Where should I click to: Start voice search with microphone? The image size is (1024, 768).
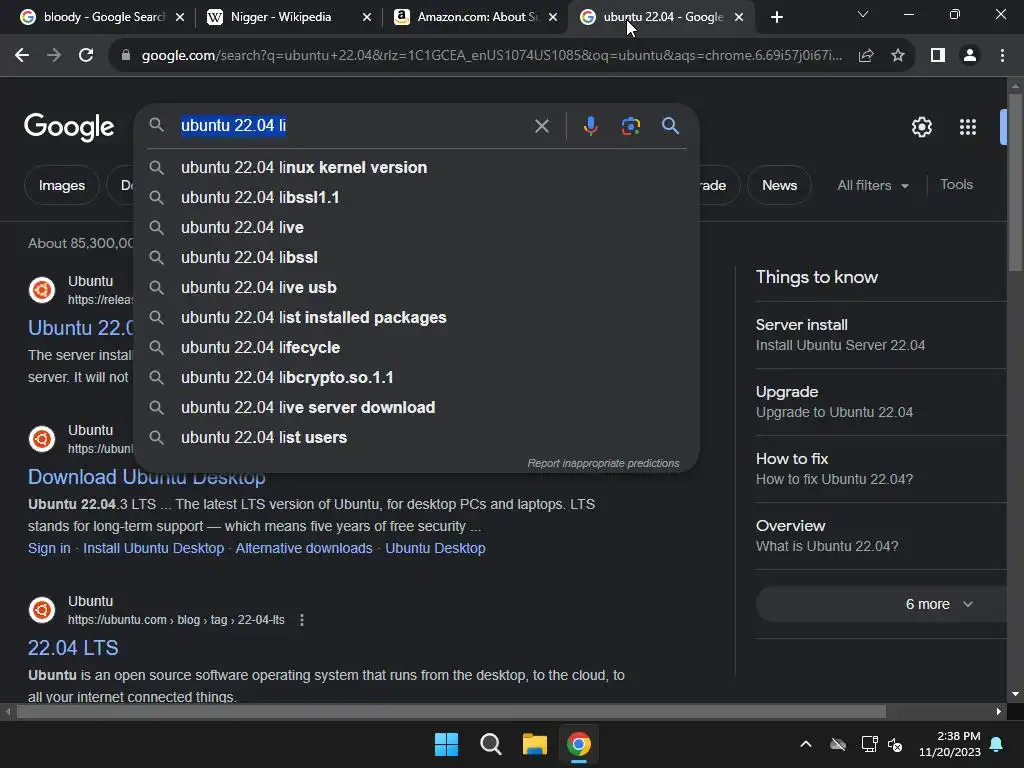(590, 125)
